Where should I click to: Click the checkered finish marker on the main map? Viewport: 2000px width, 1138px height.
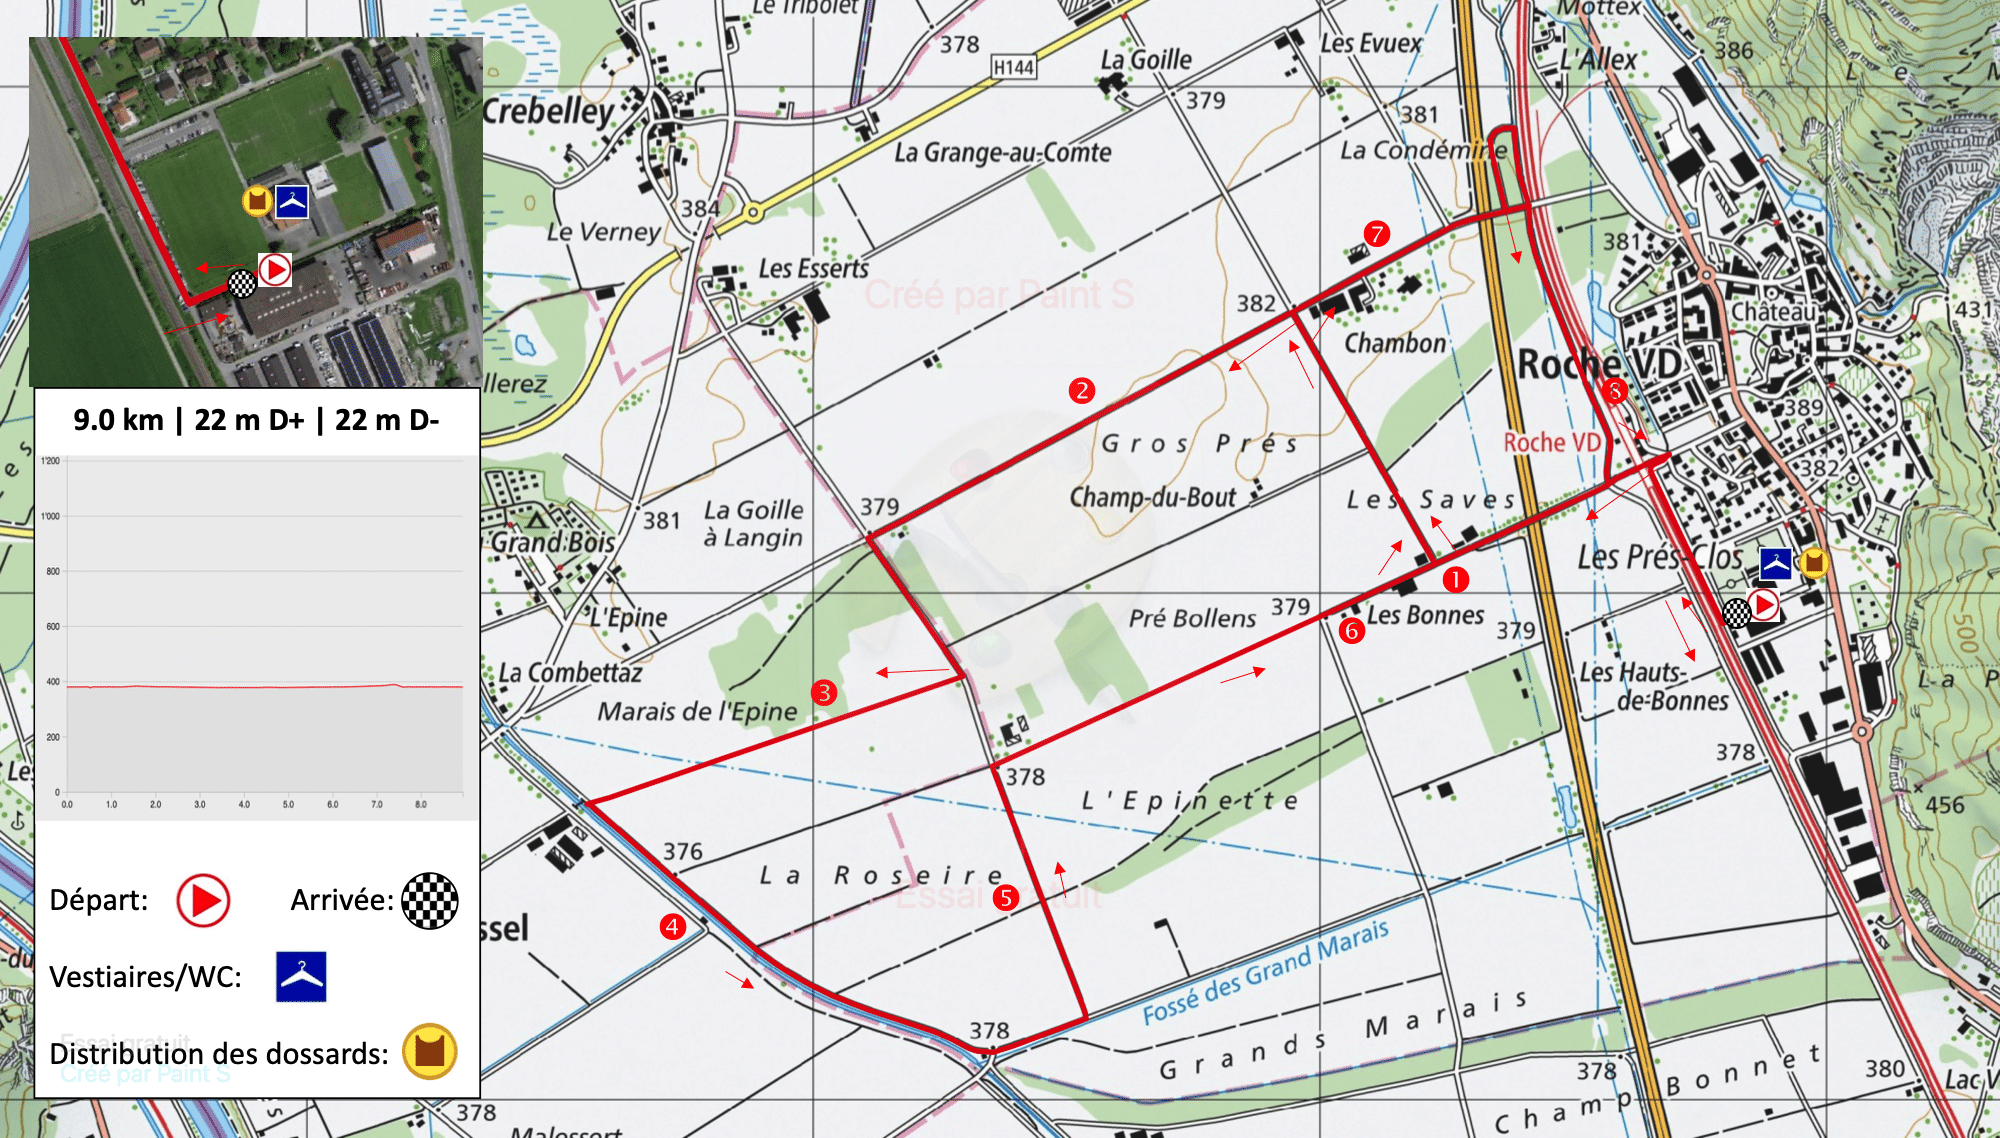pos(1737,612)
